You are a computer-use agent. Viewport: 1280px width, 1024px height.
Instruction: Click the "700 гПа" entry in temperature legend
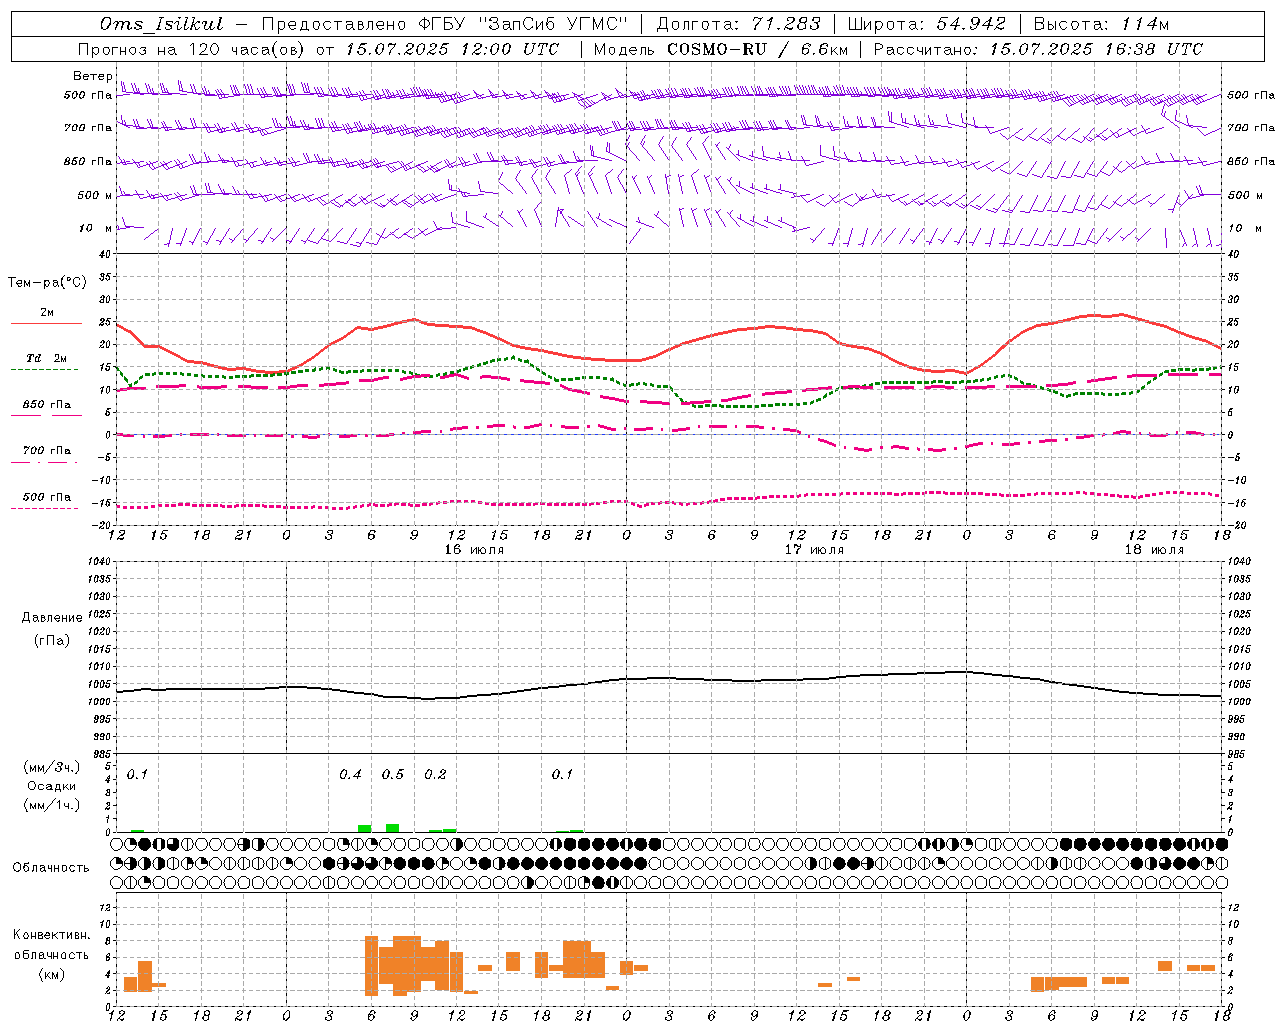47,451
